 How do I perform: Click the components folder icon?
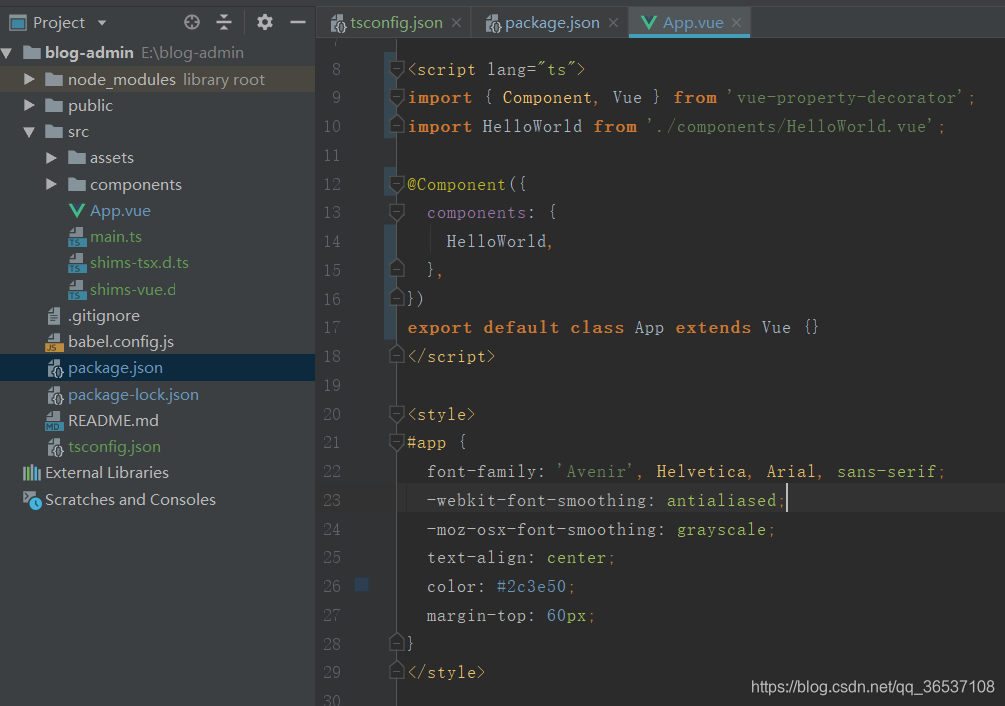point(76,185)
